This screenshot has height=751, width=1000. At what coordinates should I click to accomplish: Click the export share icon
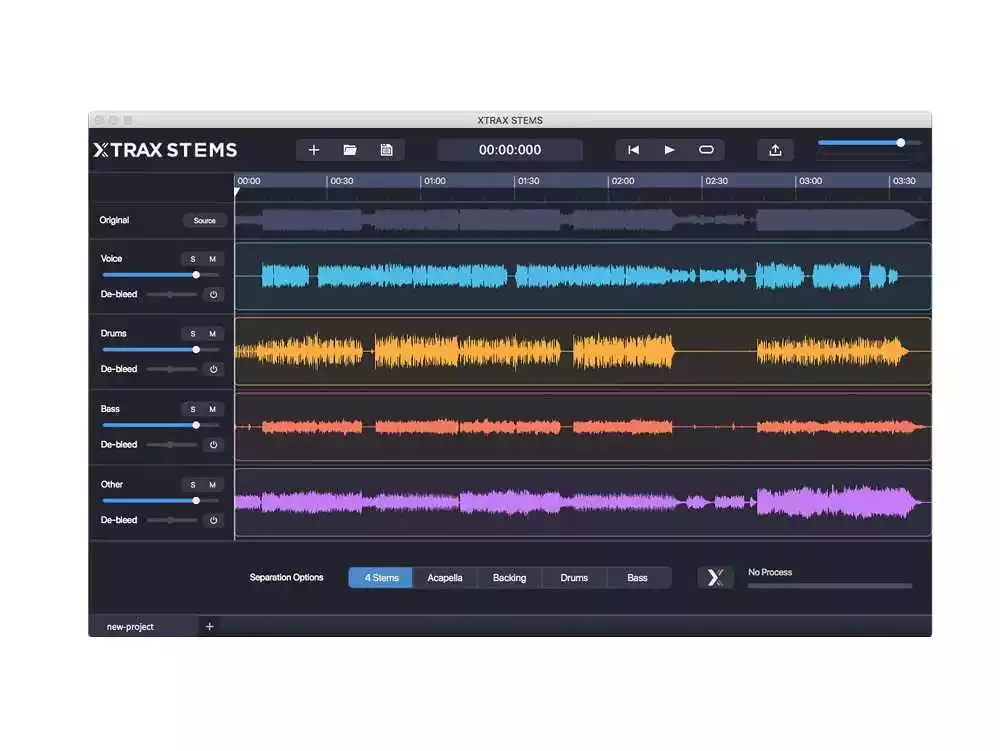coord(775,150)
